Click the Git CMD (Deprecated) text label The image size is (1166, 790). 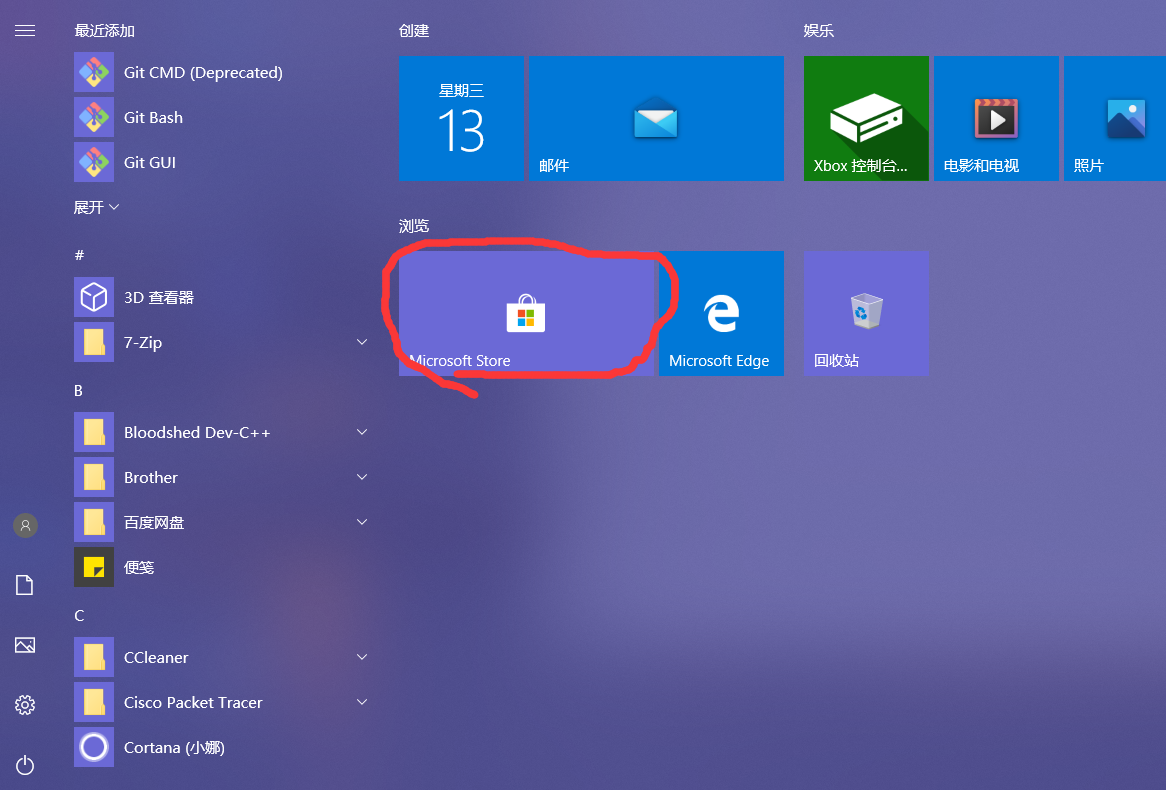[x=203, y=73]
